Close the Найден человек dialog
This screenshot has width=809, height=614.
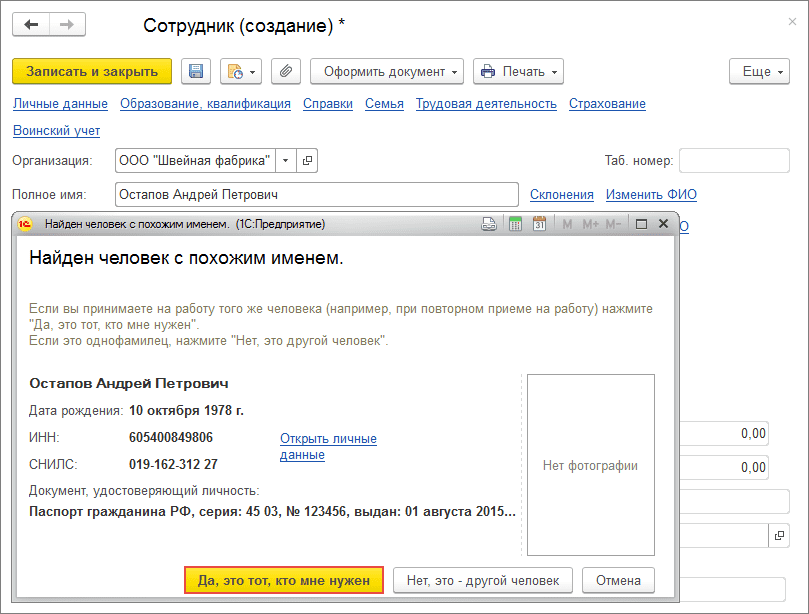click(664, 224)
